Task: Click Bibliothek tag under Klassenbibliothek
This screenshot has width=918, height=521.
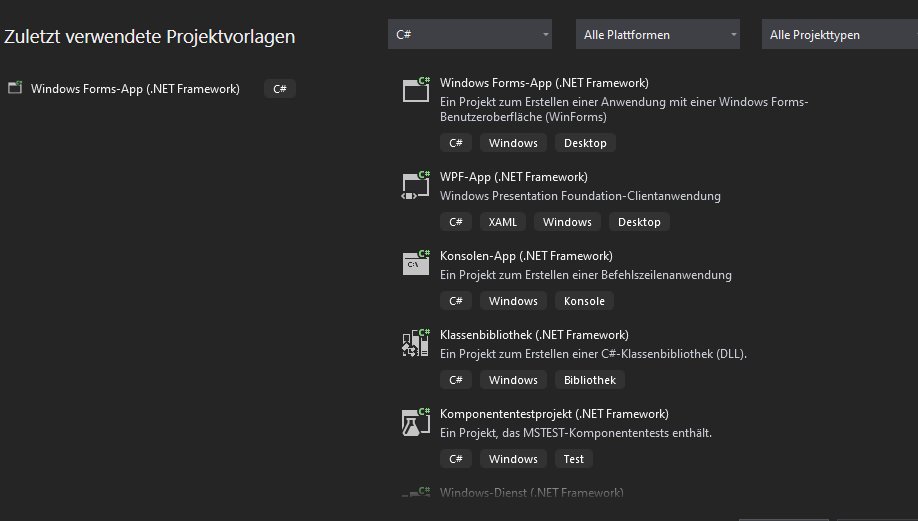Action: click(x=590, y=380)
